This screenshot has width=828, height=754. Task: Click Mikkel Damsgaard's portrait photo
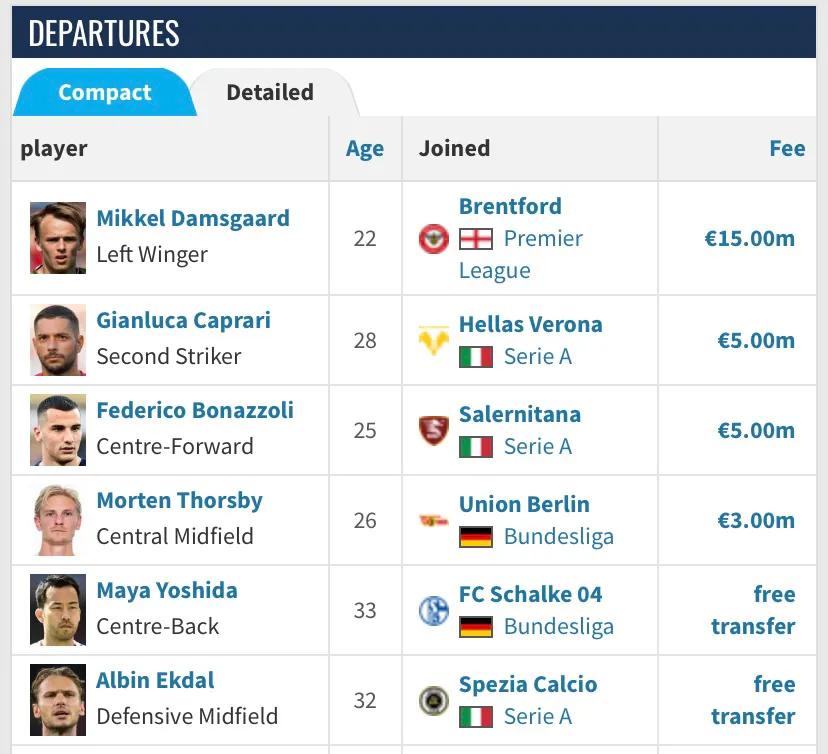pos(58,238)
